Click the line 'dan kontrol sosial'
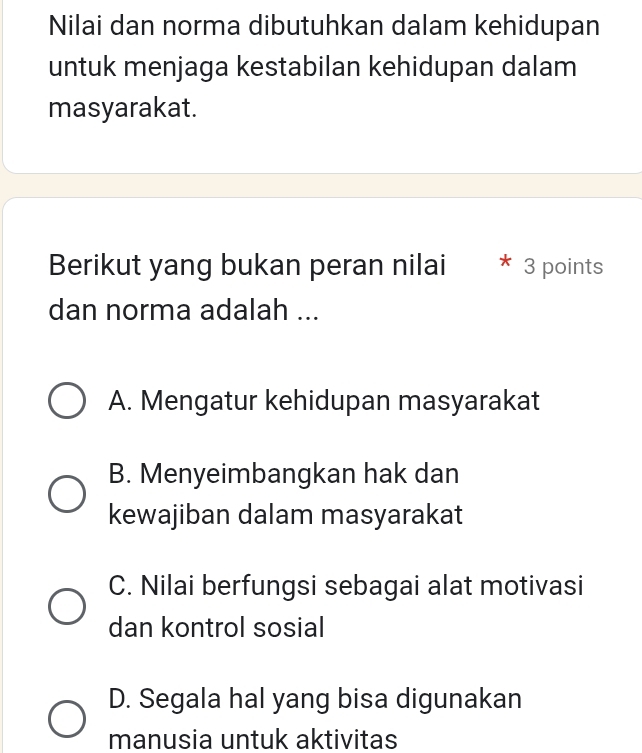This screenshot has height=753, width=642. coord(217,627)
